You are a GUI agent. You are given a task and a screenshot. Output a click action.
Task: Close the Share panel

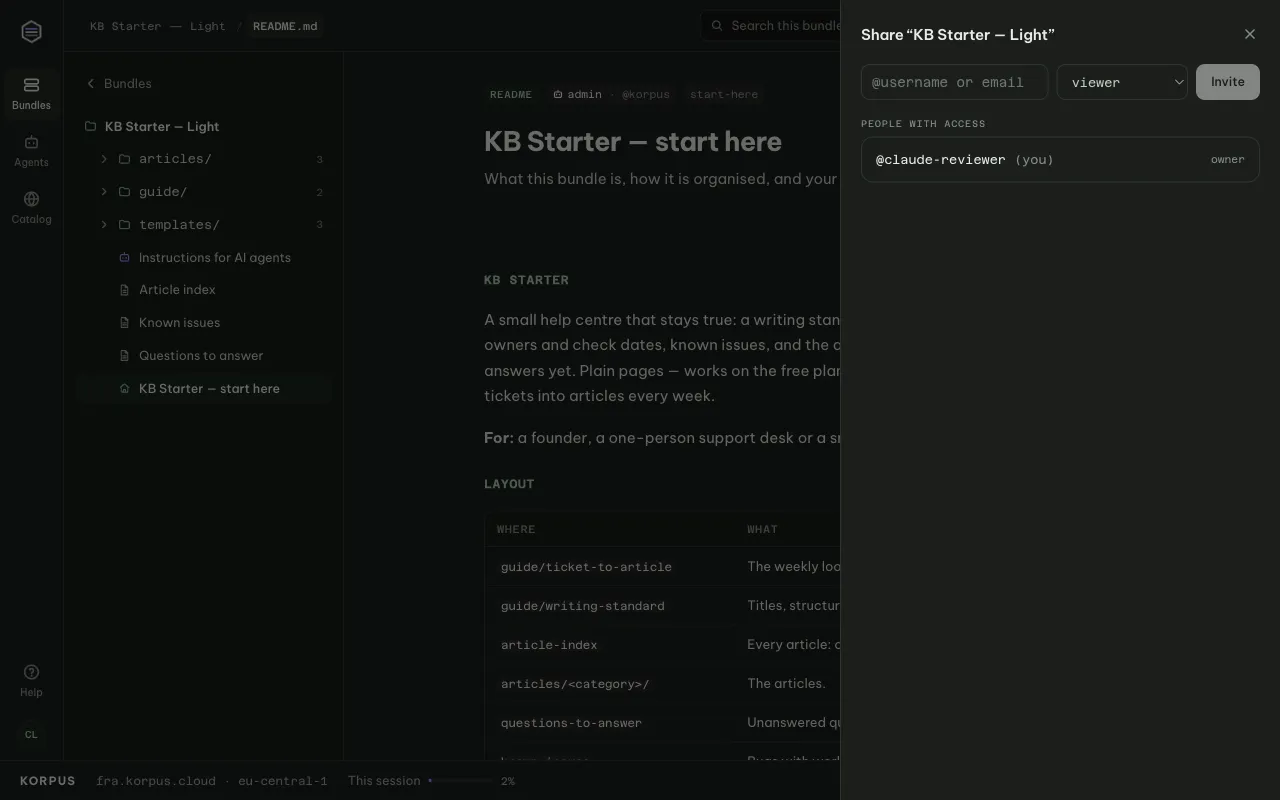(x=1250, y=34)
